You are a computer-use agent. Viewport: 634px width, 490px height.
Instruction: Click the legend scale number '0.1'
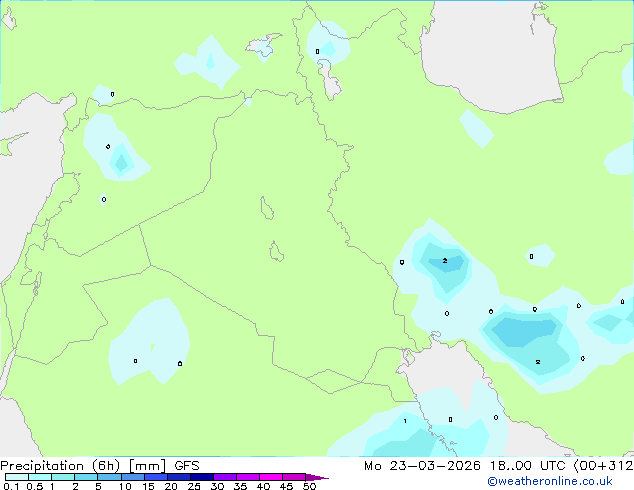click(11, 486)
